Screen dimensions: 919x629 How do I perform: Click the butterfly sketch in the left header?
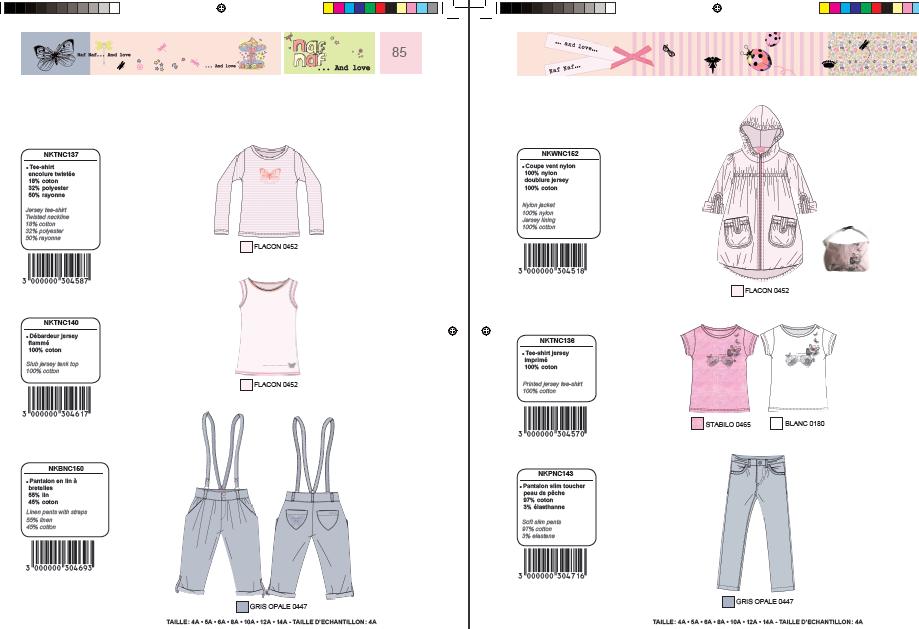click(x=55, y=54)
